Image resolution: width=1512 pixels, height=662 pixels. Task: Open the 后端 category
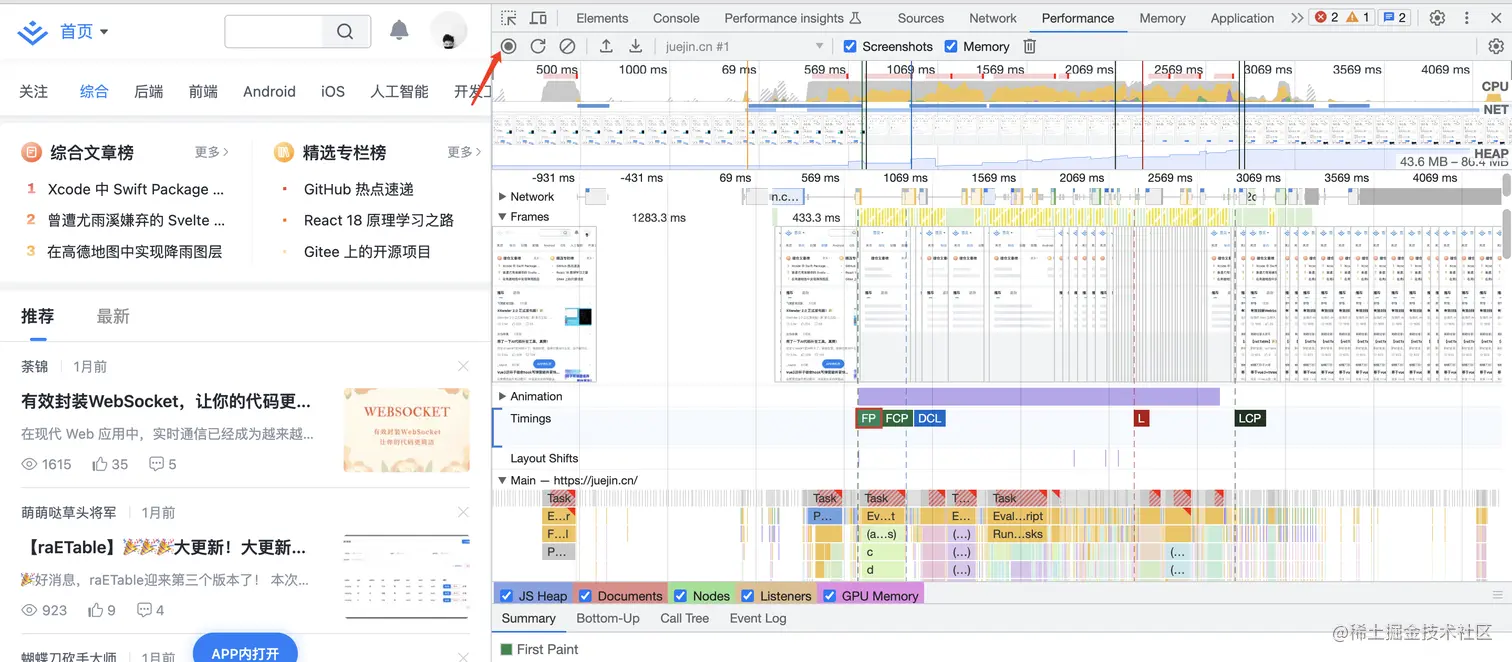pos(149,91)
